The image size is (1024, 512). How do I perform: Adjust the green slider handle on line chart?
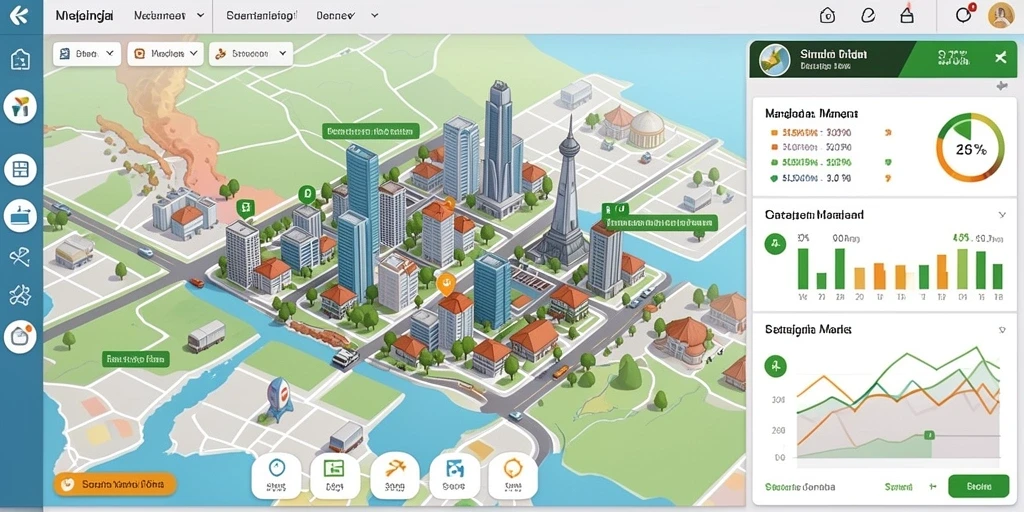[x=930, y=435]
